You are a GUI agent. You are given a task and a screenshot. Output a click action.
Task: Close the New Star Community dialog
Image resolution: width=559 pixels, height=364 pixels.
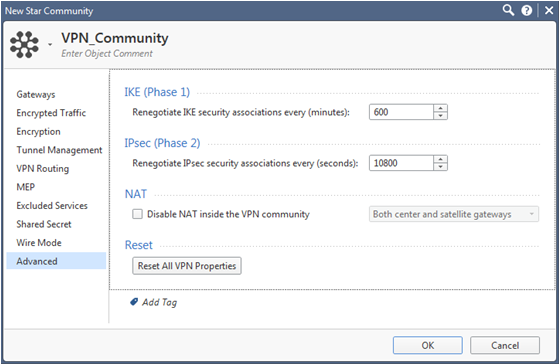pos(549,10)
